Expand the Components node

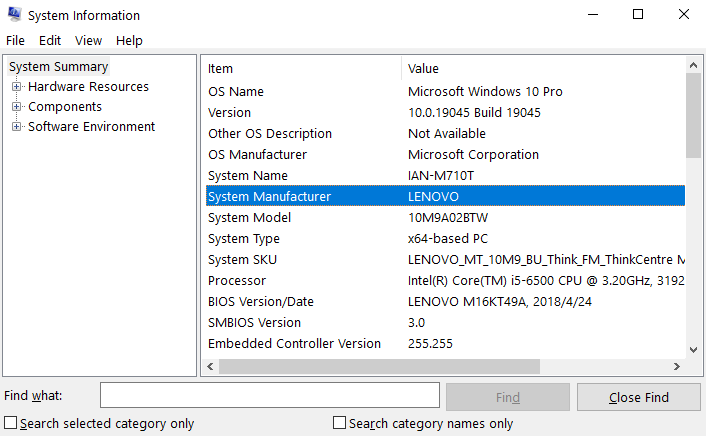click(x=16, y=107)
